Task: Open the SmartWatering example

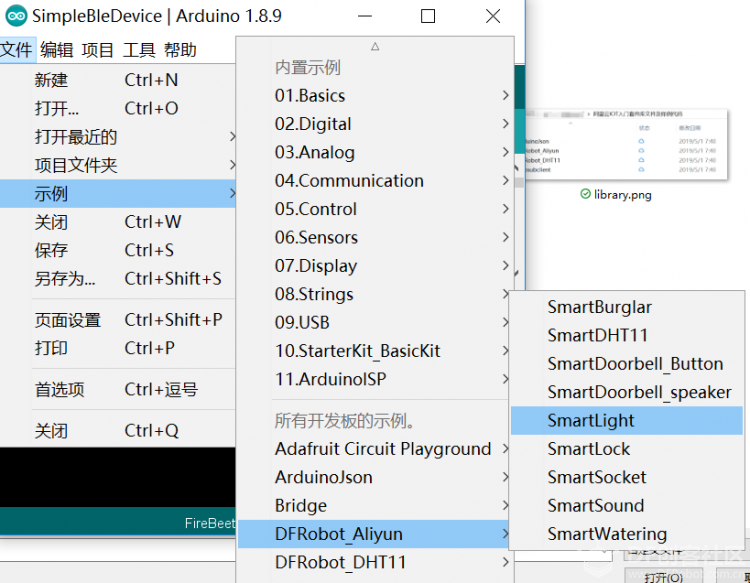Action: coord(627,534)
